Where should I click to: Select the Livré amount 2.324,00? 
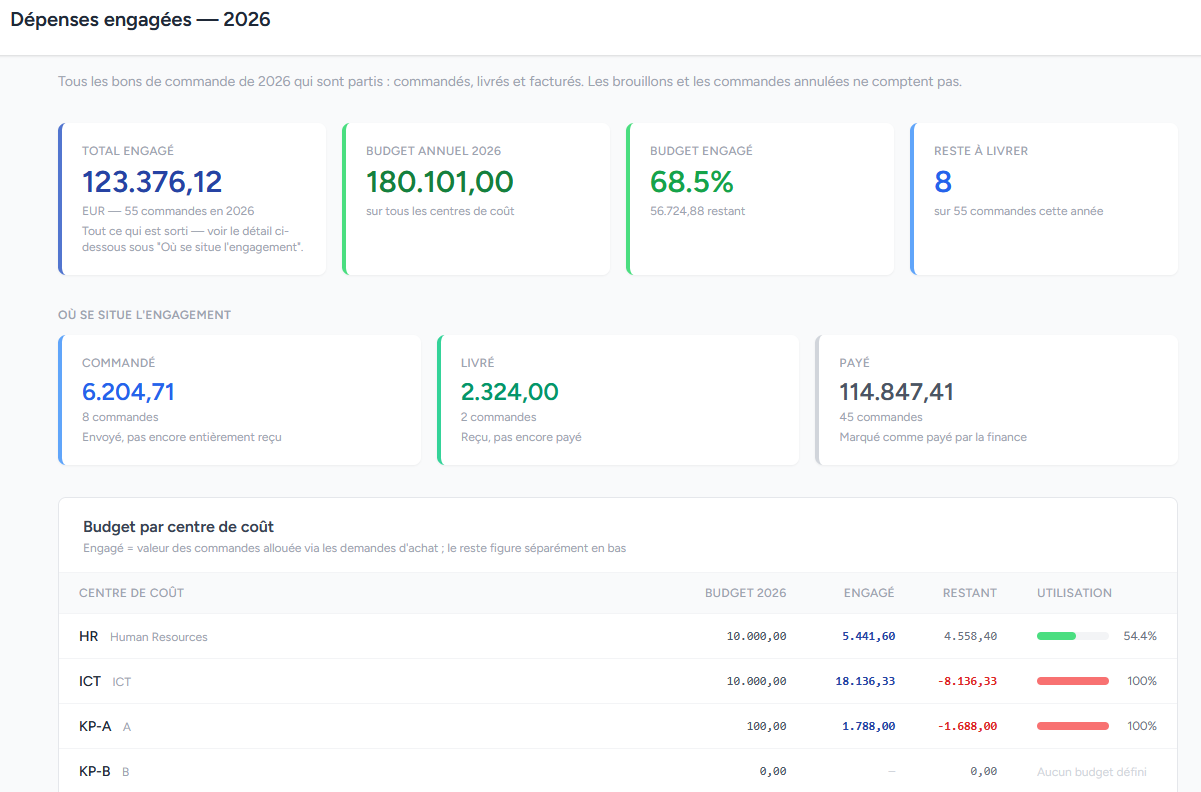pos(510,392)
